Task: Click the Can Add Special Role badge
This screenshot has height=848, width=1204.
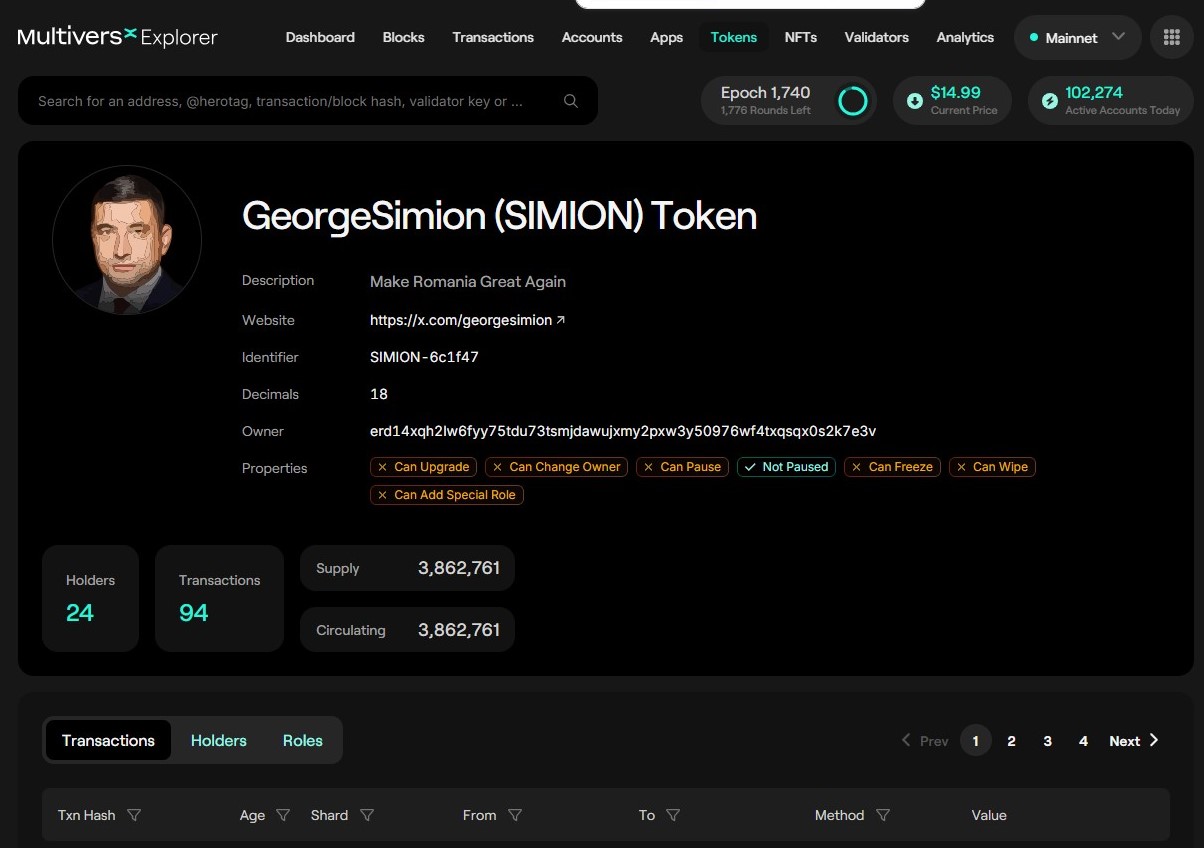Action: click(x=447, y=495)
